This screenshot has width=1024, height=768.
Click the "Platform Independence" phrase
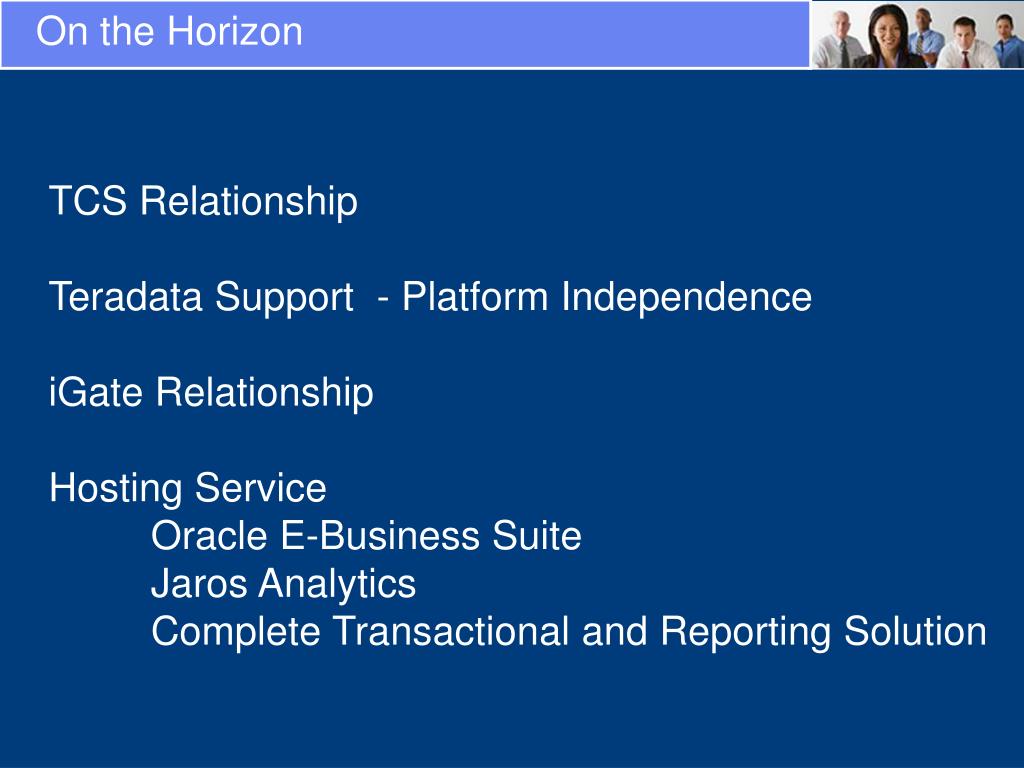point(607,296)
